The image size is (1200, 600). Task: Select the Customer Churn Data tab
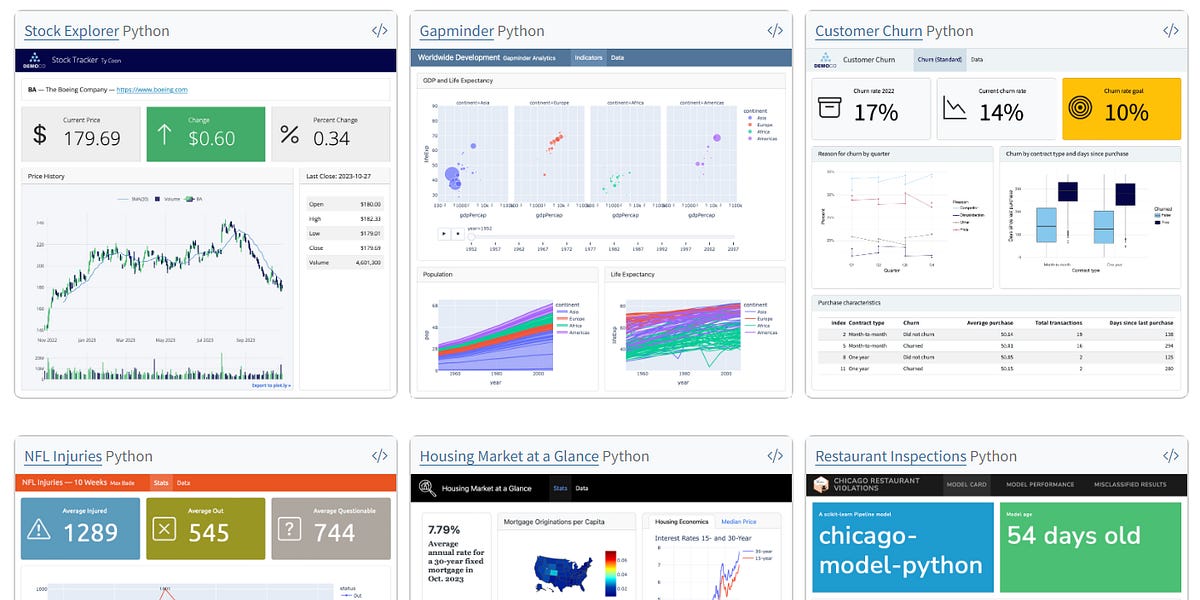point(976,60)
